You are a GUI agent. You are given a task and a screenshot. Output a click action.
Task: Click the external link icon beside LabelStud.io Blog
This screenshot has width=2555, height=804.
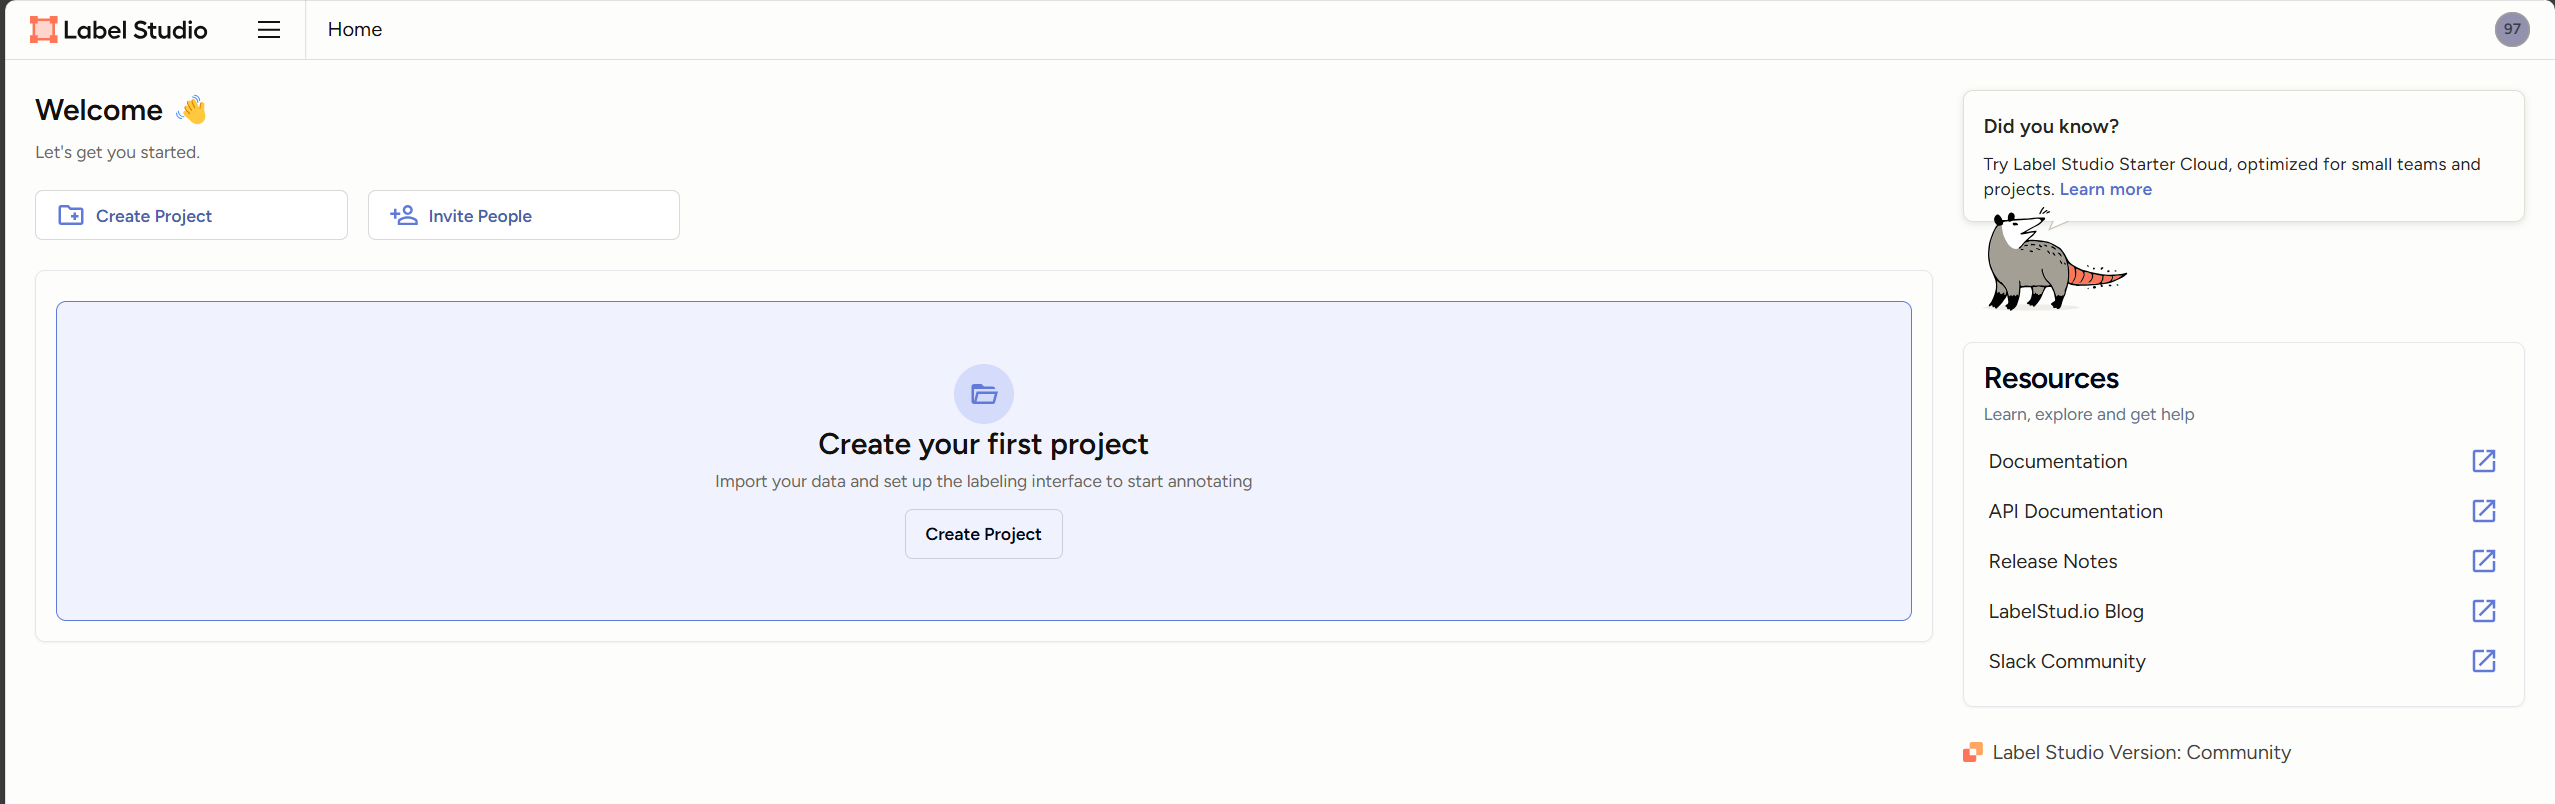[2484, 611]
